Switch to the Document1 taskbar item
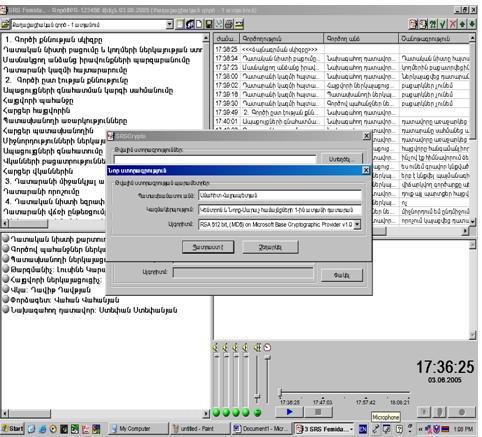 tap(262, 429)
